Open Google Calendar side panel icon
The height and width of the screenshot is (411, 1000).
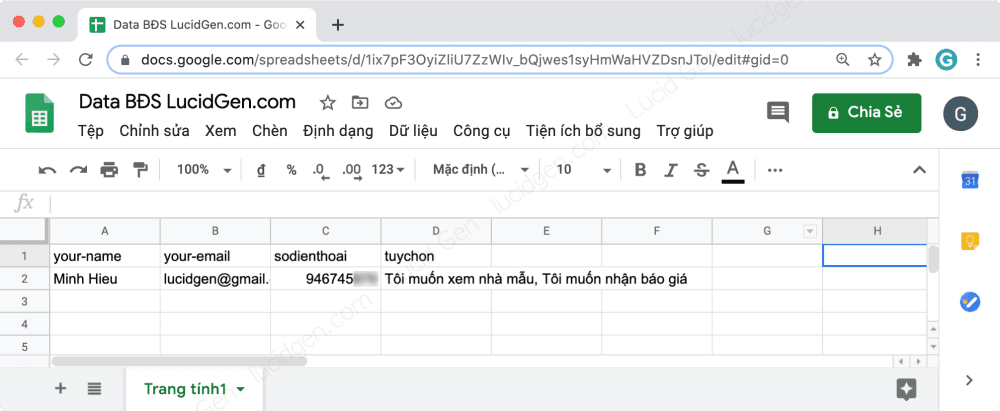(969, 181)
